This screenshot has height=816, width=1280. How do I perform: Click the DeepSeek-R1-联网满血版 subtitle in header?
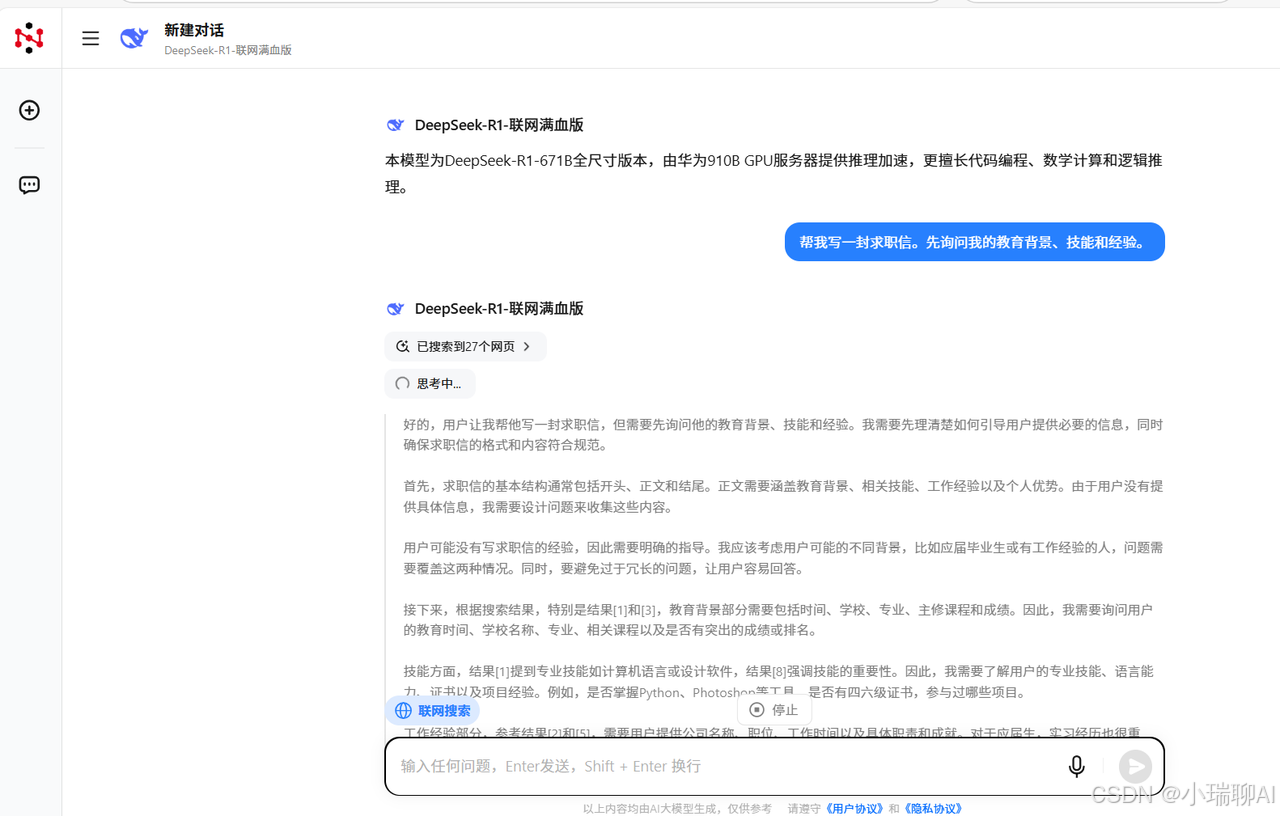(x=228, y=50)
